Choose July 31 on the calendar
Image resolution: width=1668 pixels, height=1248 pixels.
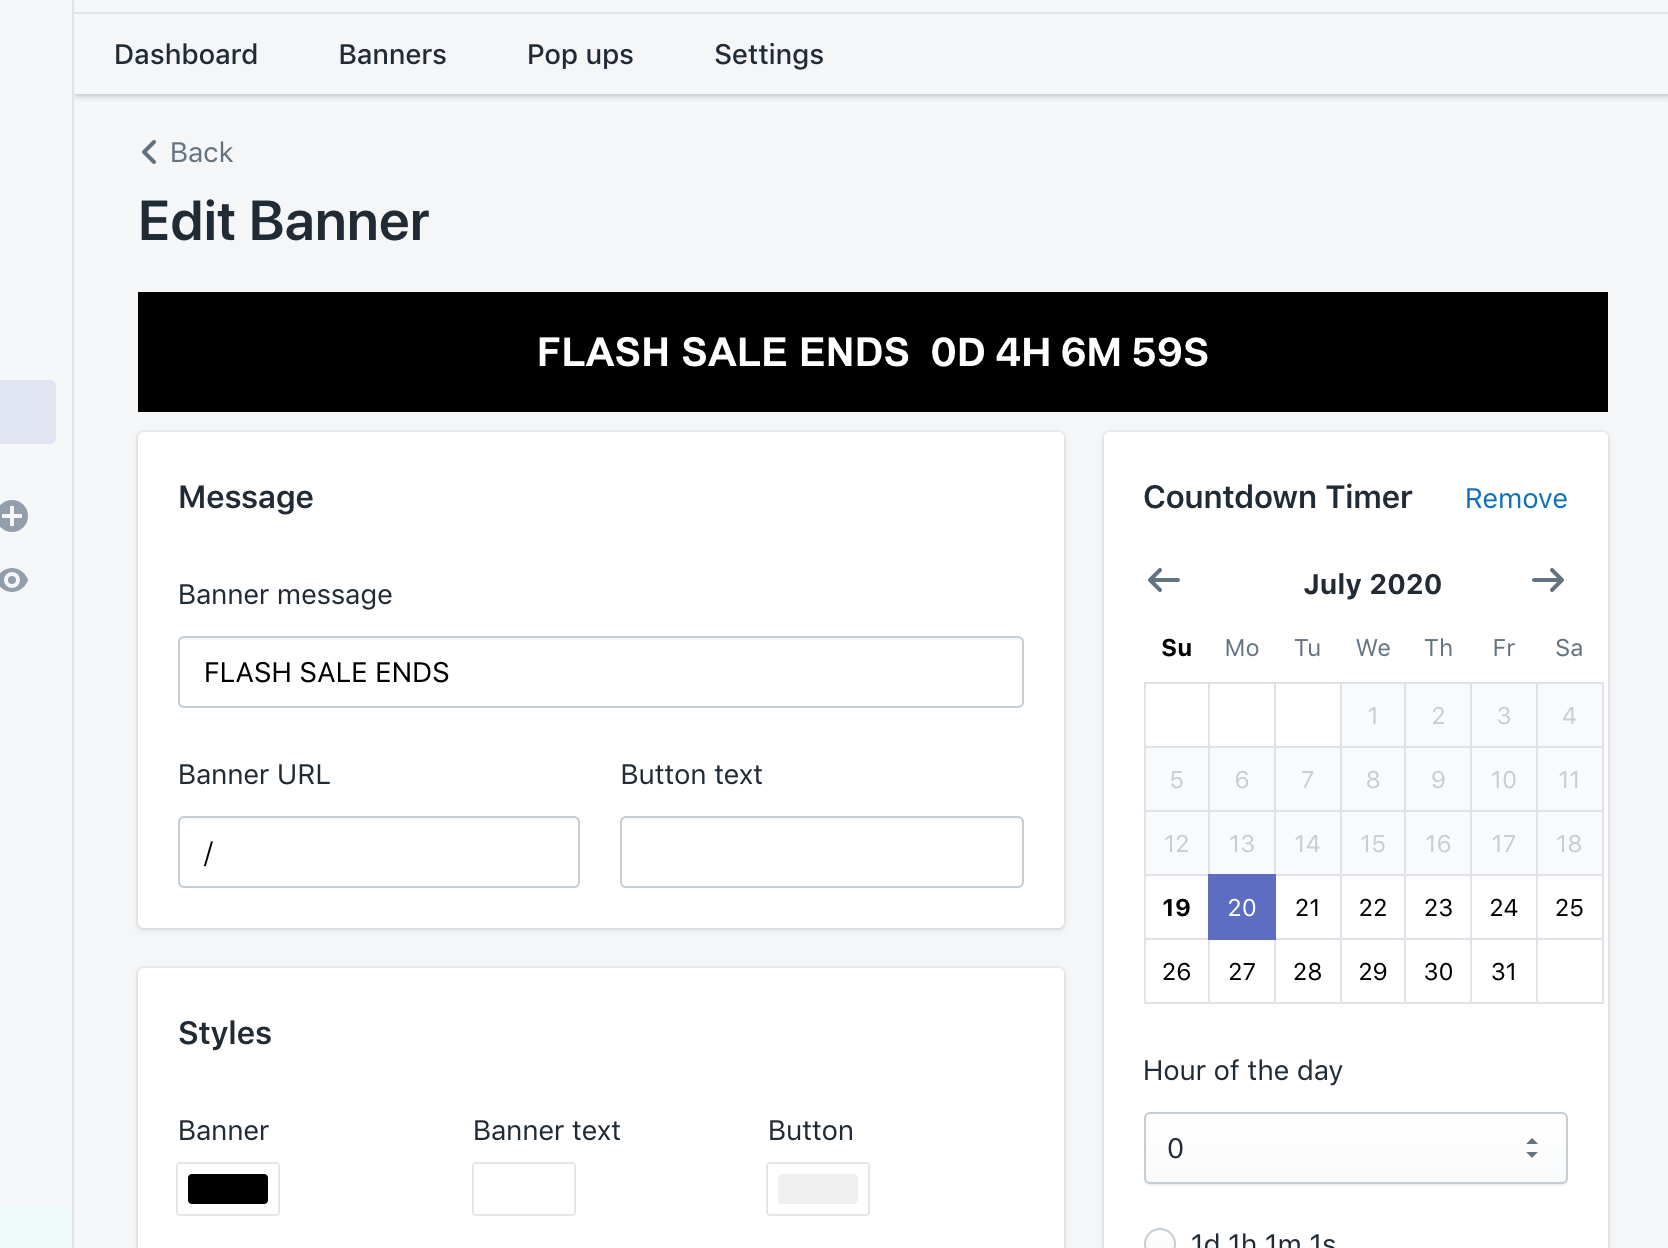point(1503,972)
